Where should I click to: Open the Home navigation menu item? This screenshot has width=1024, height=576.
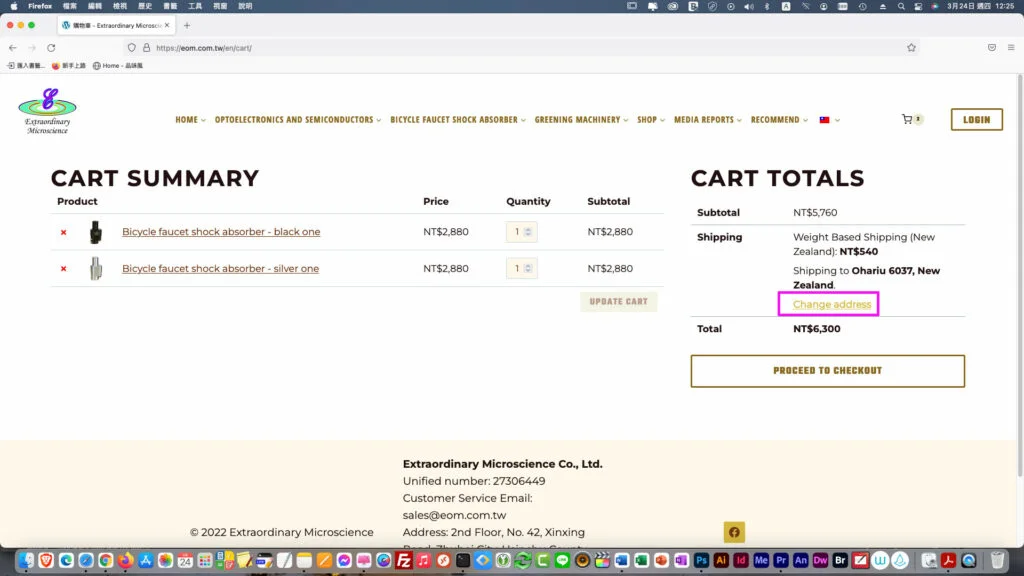click(x=190, y=120)
